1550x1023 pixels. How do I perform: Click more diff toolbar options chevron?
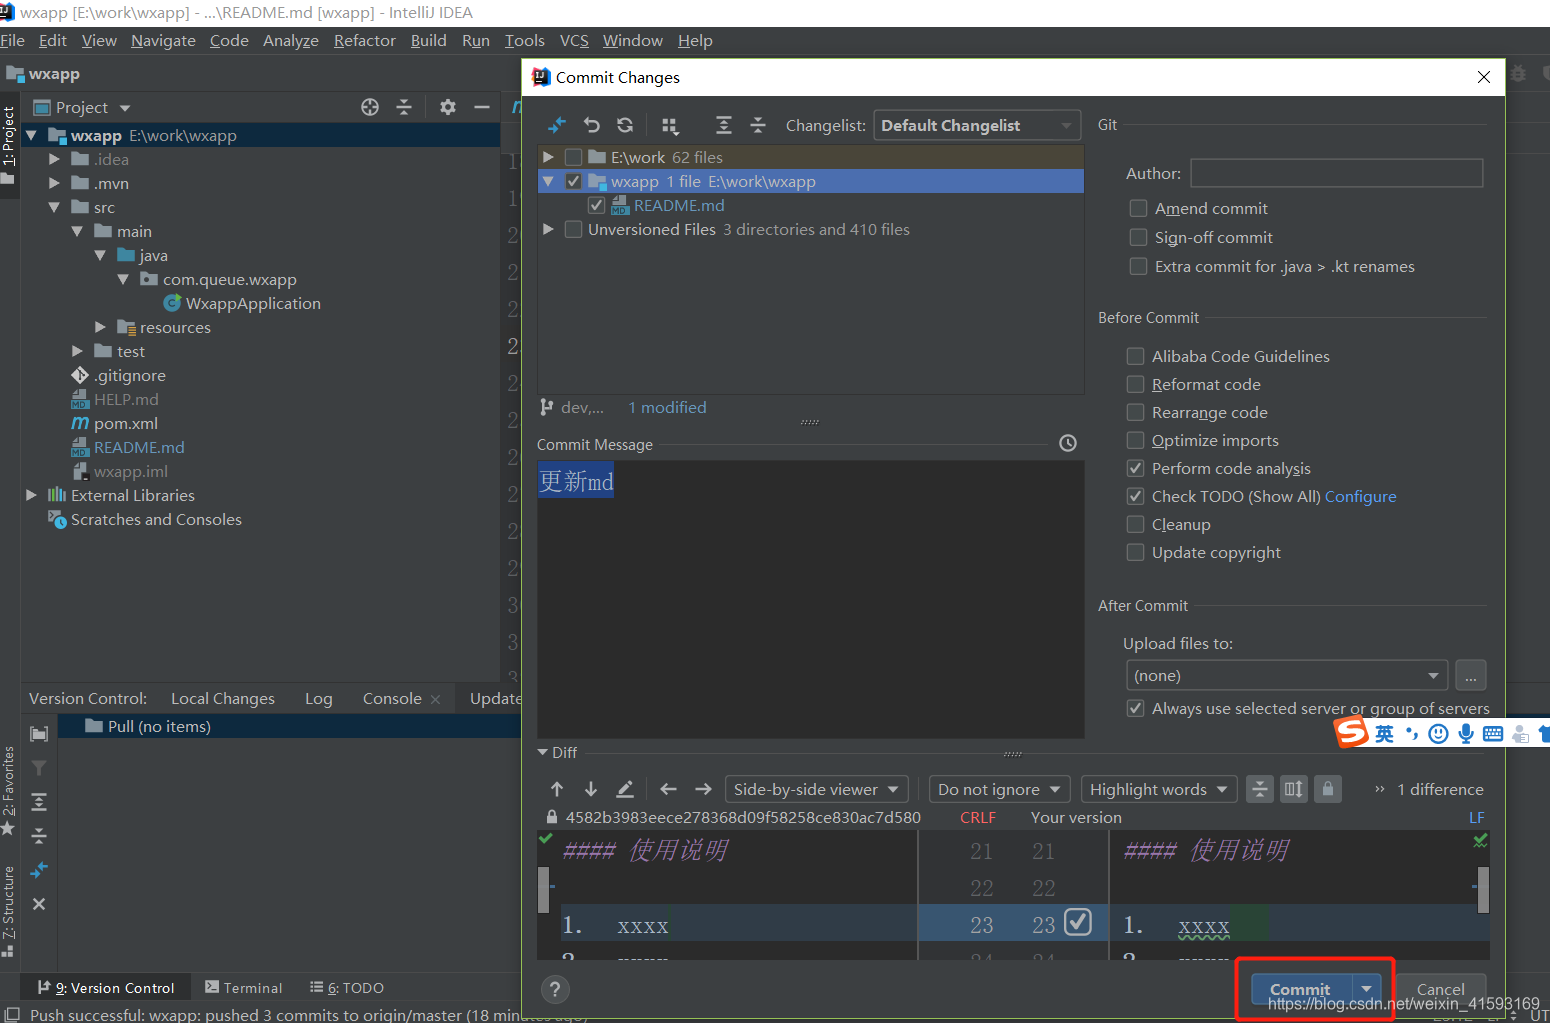click(1380, 789)
